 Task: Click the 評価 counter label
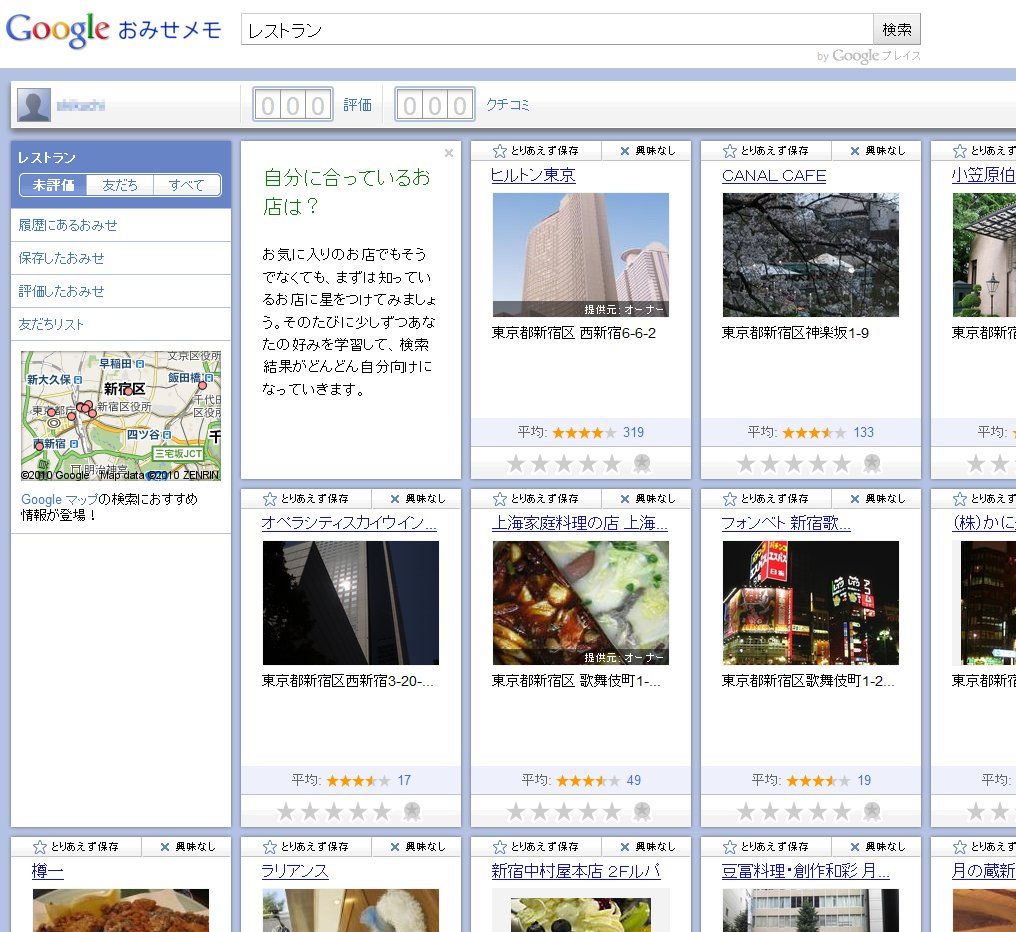358,104
